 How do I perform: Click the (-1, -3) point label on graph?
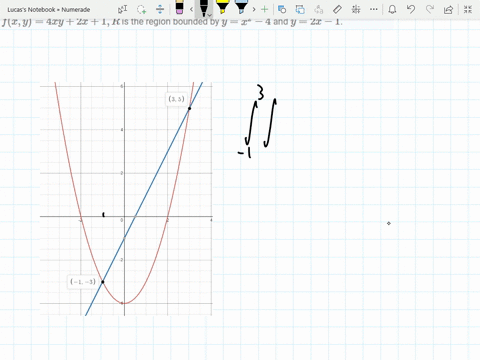83,282
